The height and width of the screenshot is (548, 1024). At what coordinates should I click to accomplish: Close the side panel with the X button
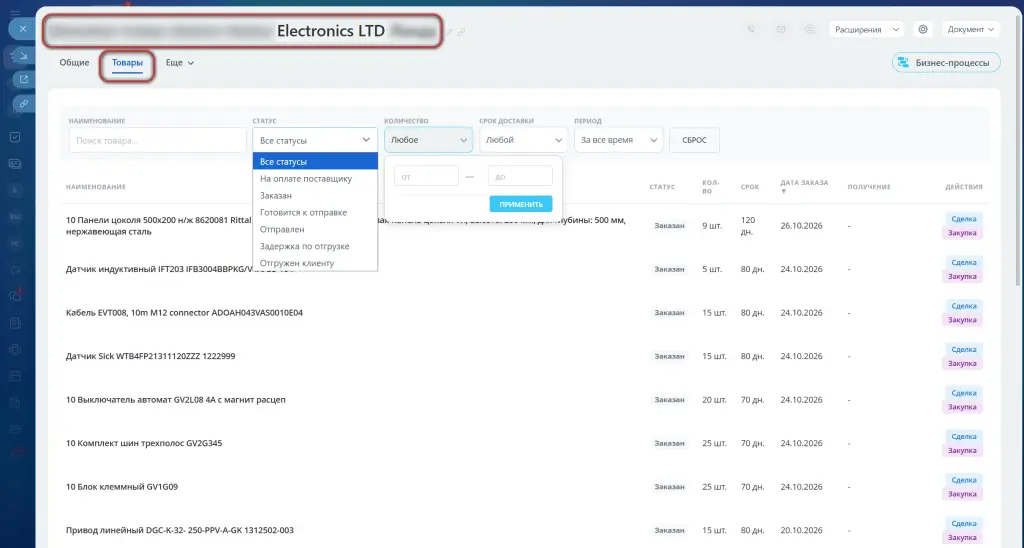click(x=22, y=29)
